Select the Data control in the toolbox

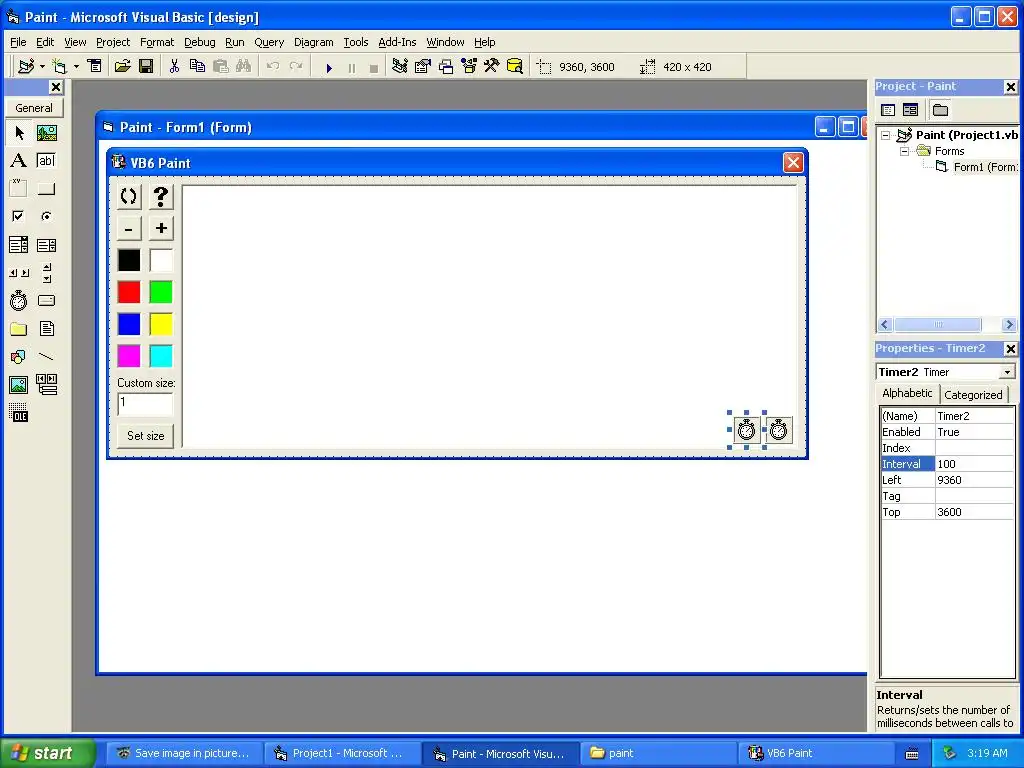point(46,385)
